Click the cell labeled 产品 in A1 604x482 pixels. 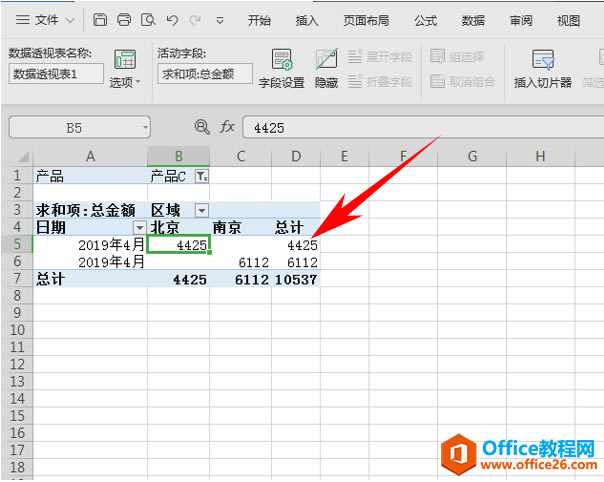coord(90,176)
